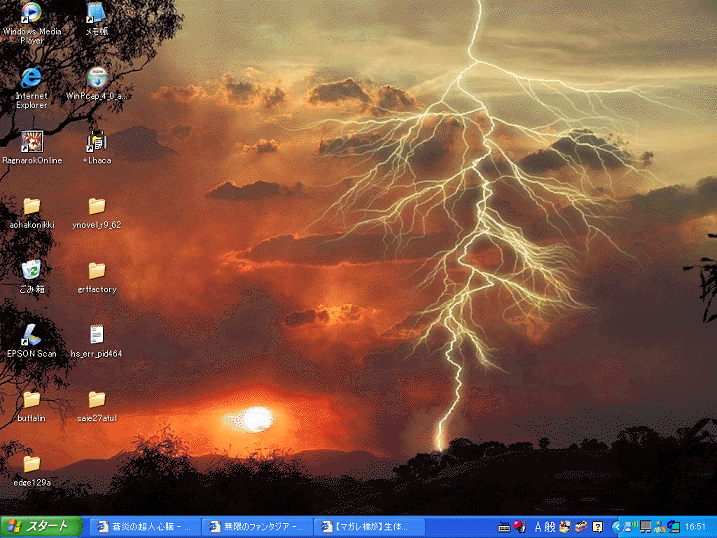Select the WinPcap_4_0_a installer icon
The image size is (717, 538).
pos(96,83)
